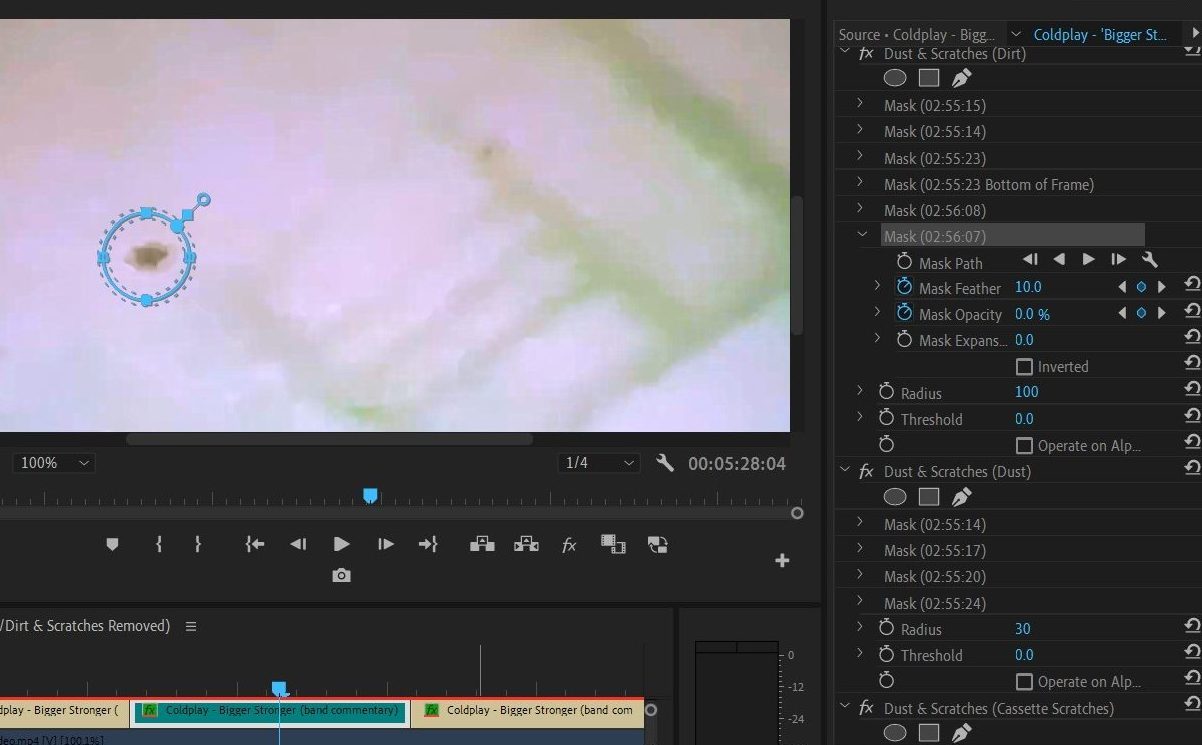Screen dimensions: 1202x745
Task: Go to In point
Action: (255, 544)
